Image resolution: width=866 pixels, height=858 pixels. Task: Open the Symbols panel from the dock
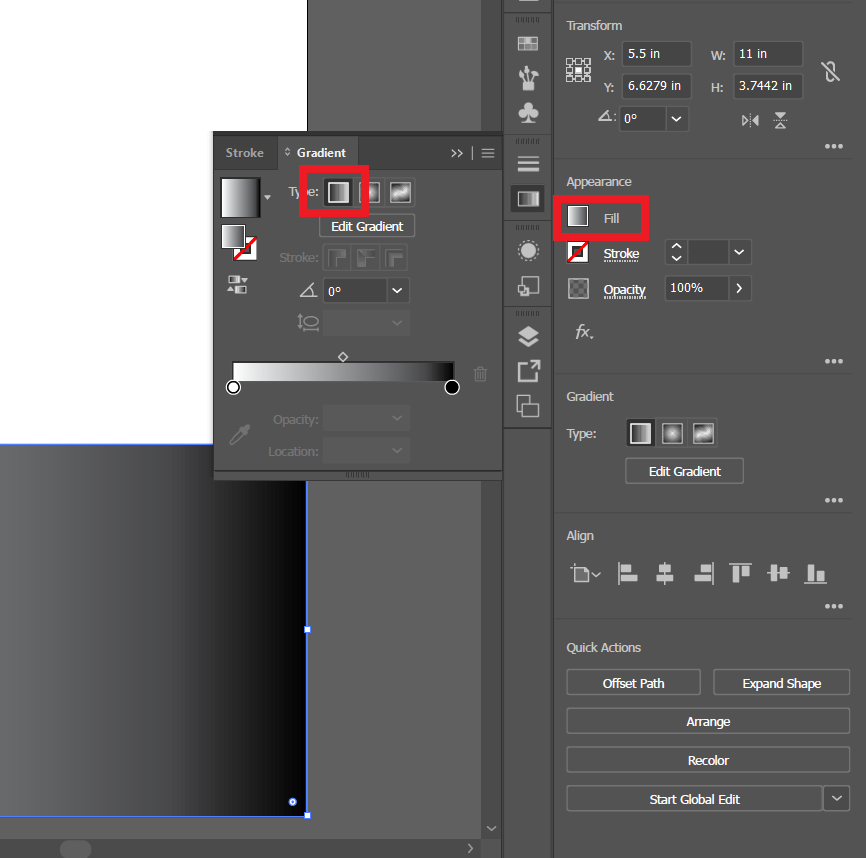(528, 113)
